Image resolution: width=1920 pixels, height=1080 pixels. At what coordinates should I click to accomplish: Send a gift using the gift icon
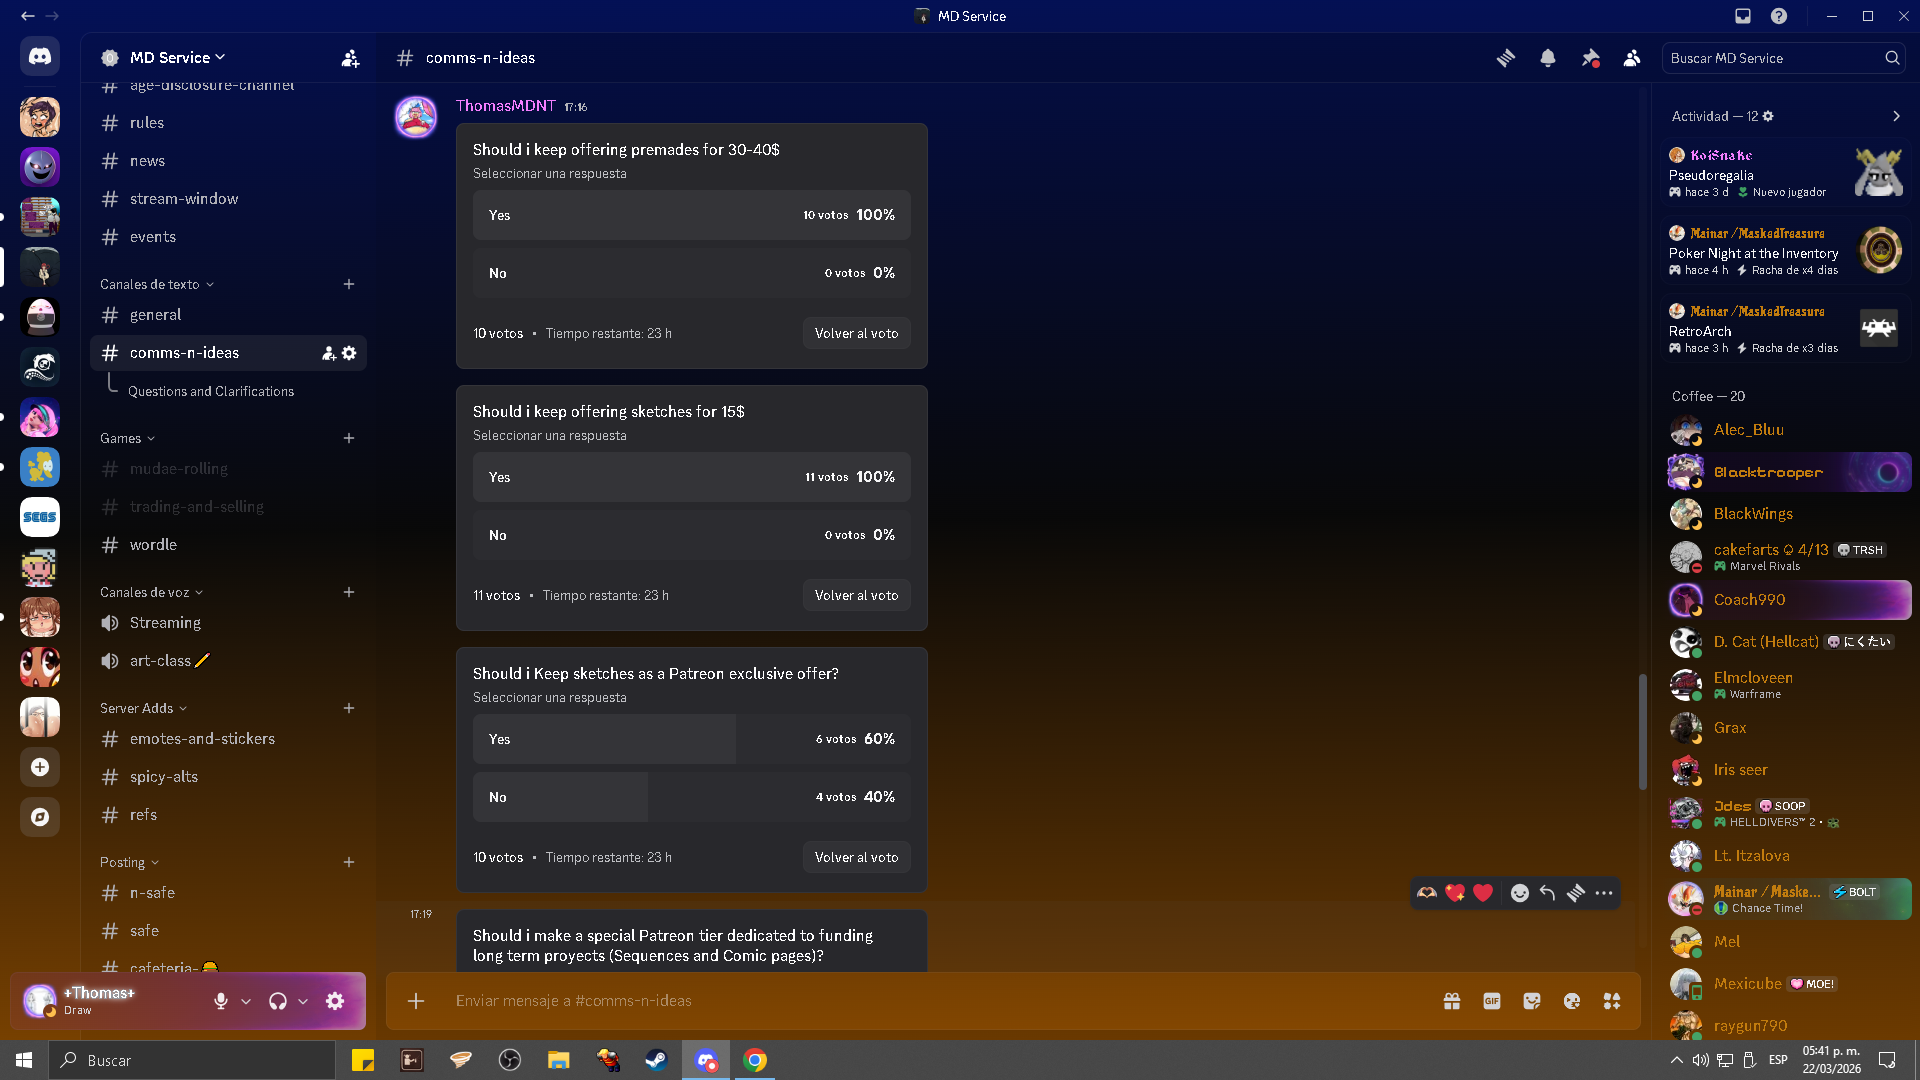click(x=1452, y=1001)
